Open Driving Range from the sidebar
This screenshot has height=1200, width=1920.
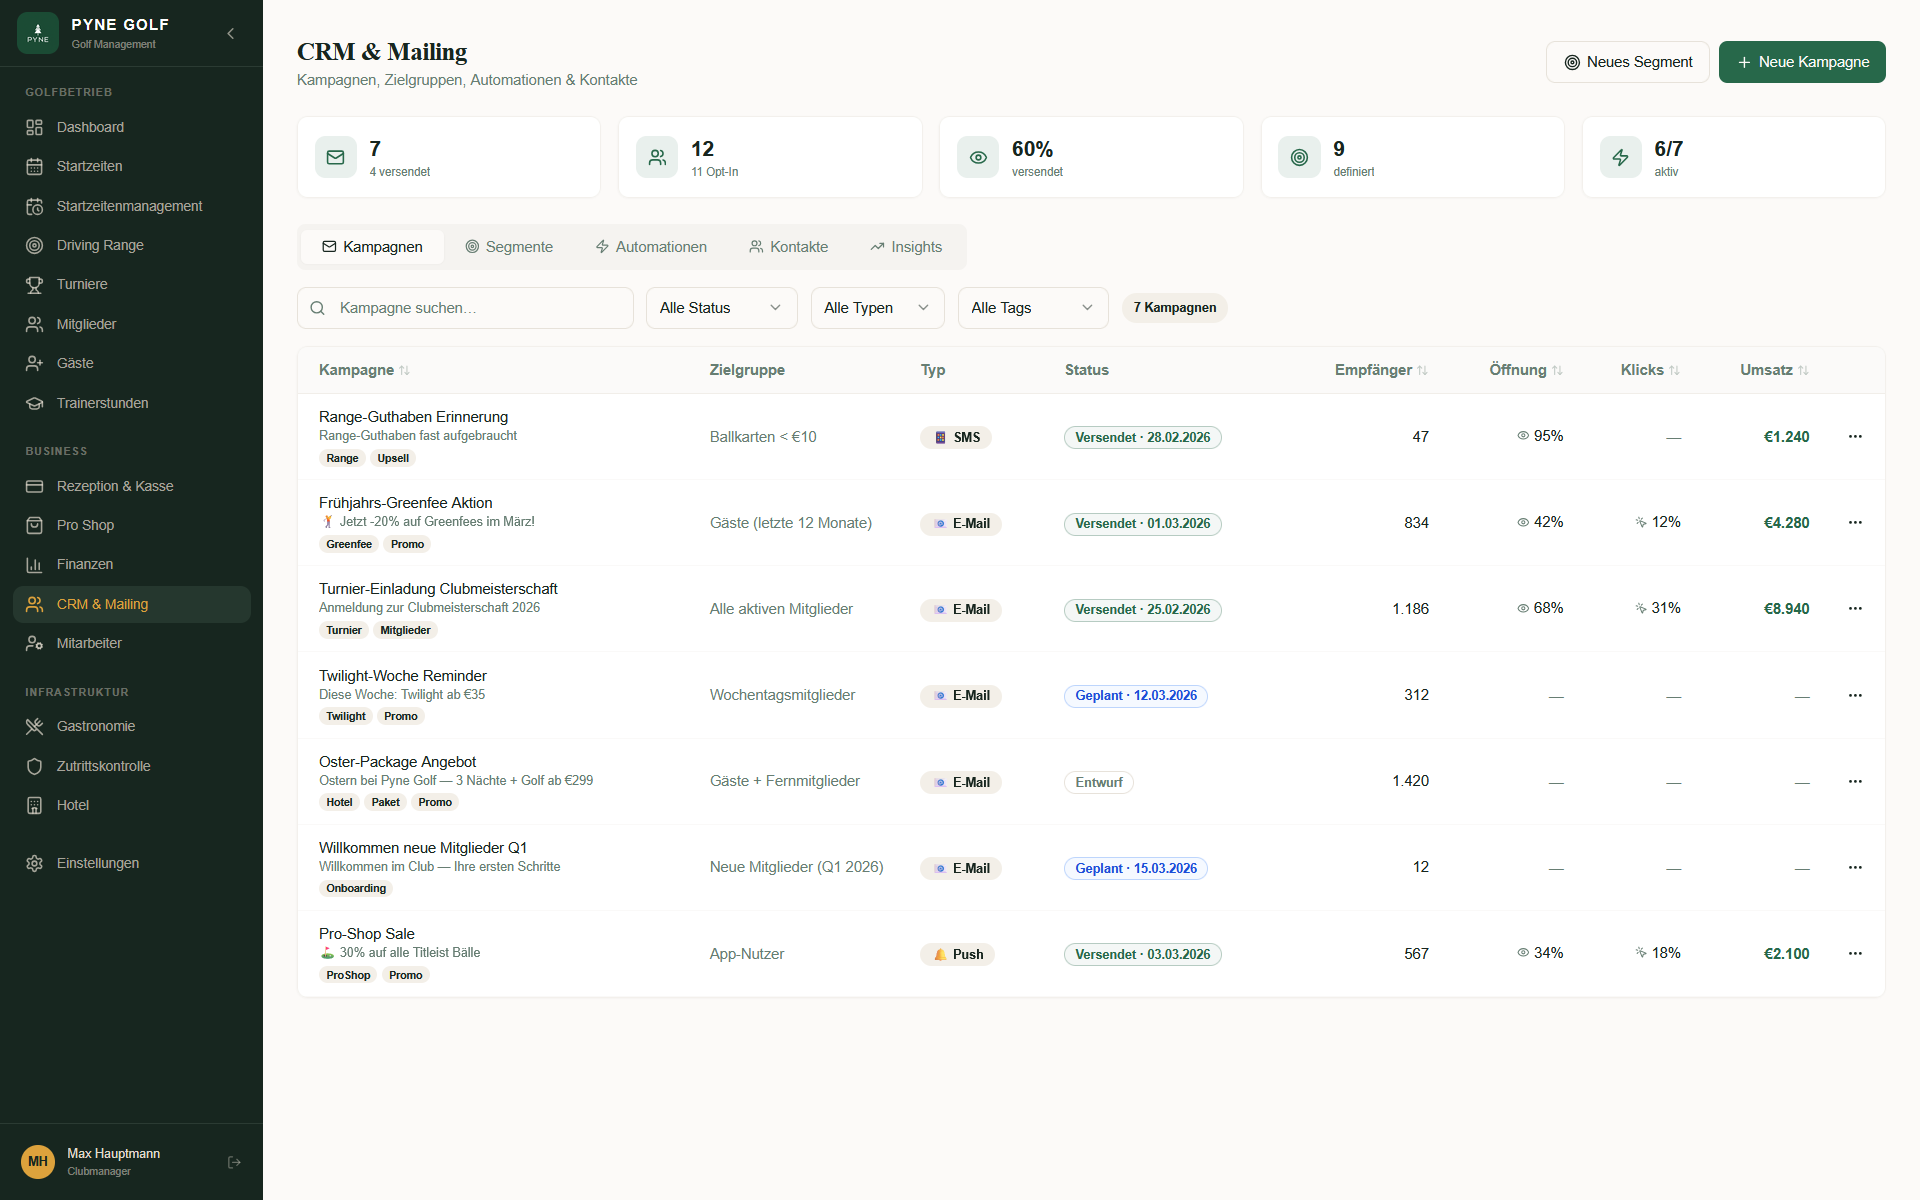point(100,245)
